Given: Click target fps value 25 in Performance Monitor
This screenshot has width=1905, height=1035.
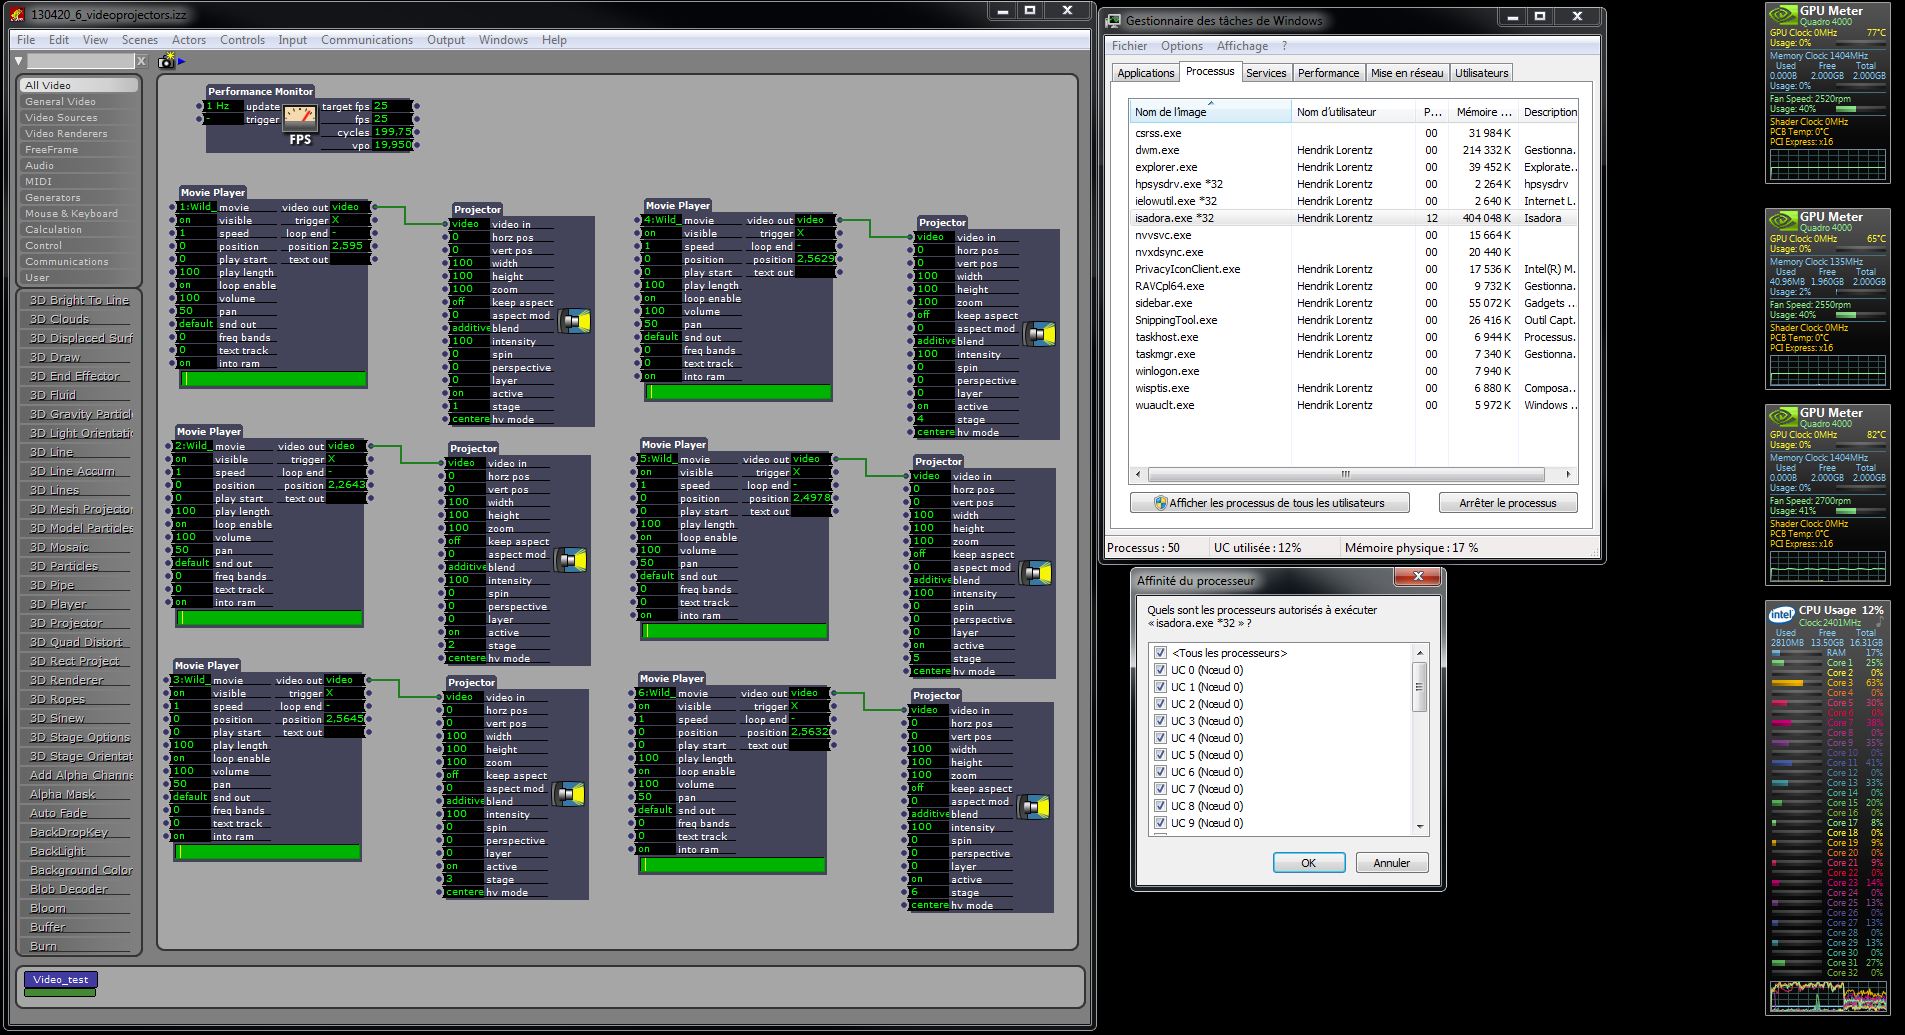Looking at the screenshot, I should pos(392,106).
